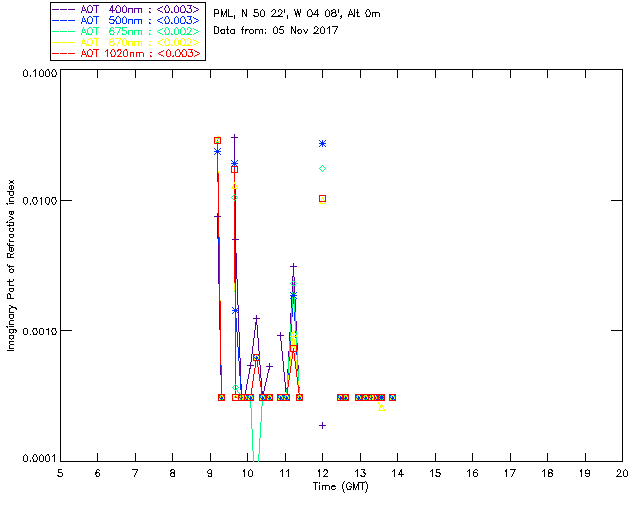This screenshot has height=512, width=640.
Task: Click the x-axis tick label 6
Action: (x=98, y=473)
